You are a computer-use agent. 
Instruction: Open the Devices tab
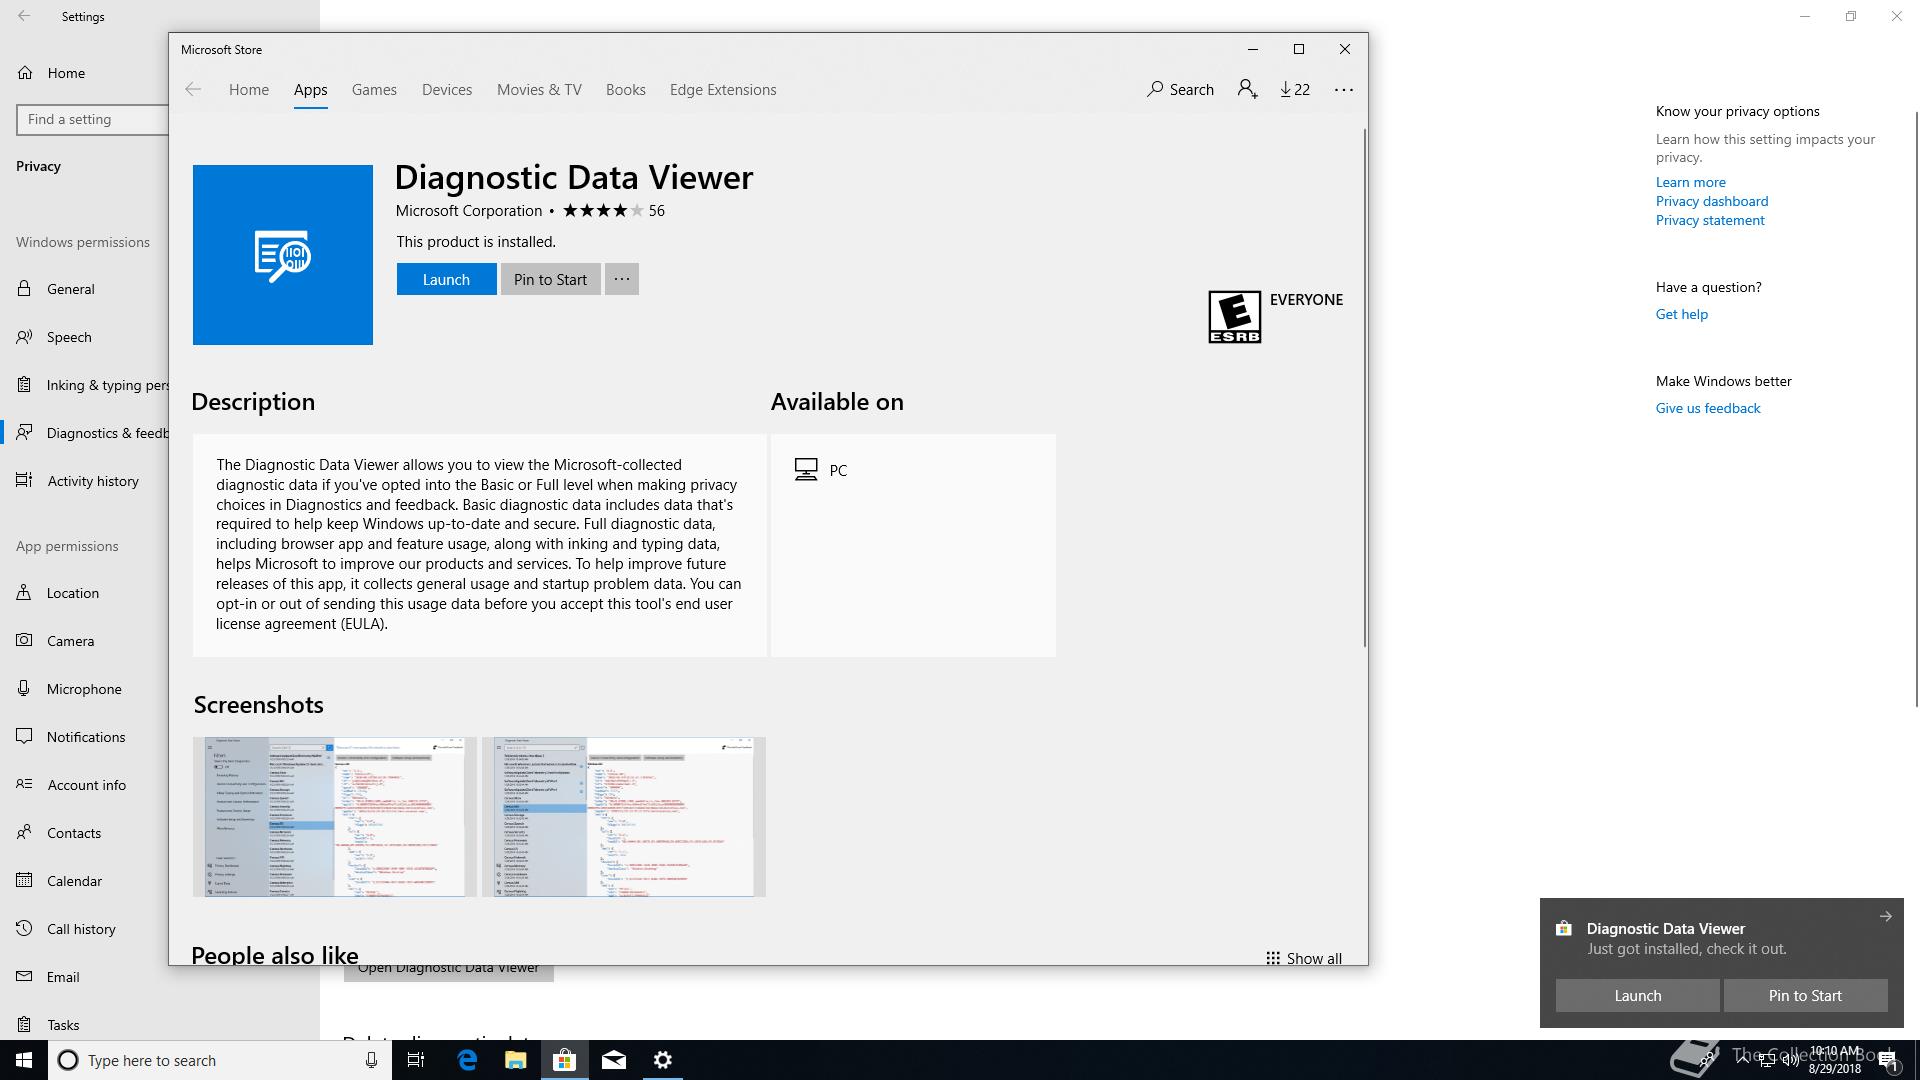pos(447,90)
